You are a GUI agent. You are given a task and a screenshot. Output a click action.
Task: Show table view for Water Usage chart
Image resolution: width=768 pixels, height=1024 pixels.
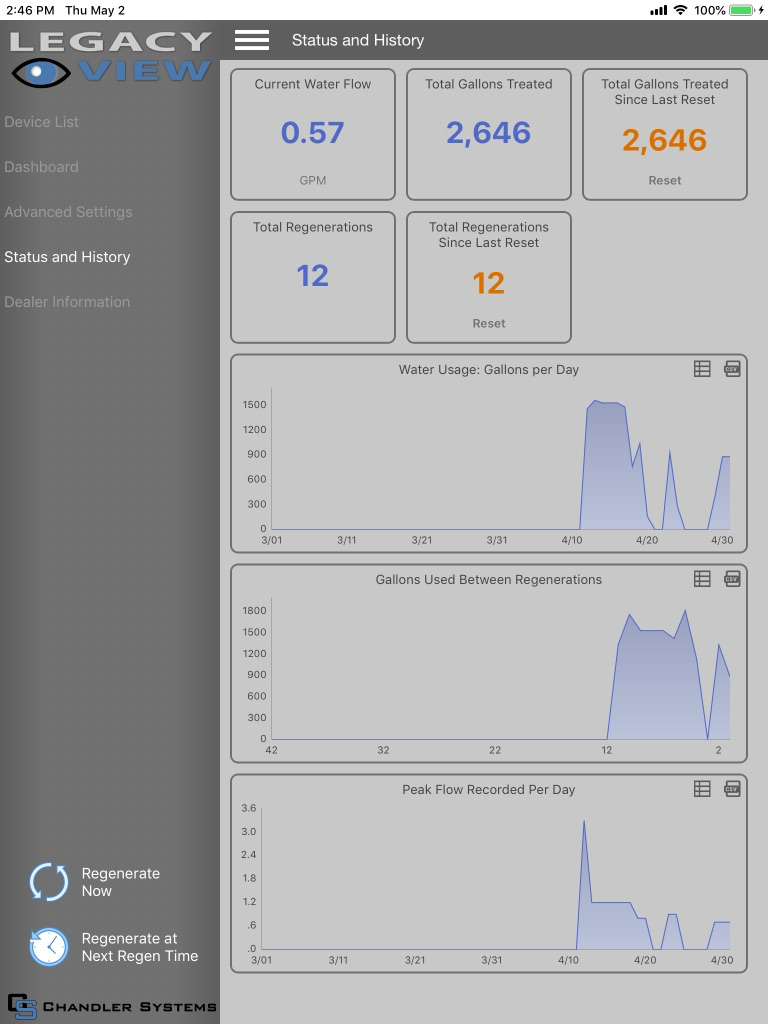pos(702,369)
